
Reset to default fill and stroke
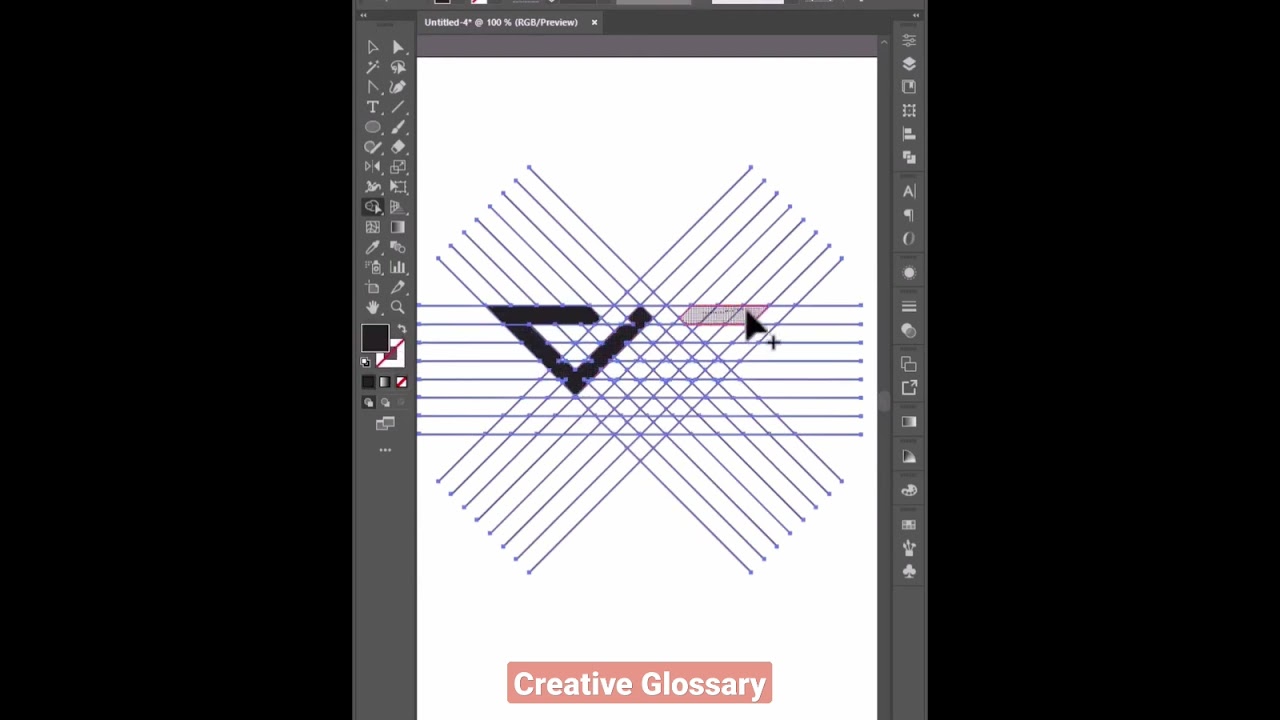pyautogui.click(x=366, y=361)
